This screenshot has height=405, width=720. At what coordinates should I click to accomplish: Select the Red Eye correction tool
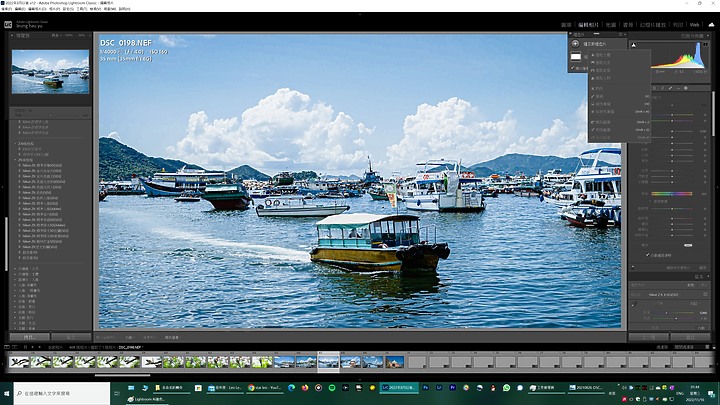click(678, 88)
